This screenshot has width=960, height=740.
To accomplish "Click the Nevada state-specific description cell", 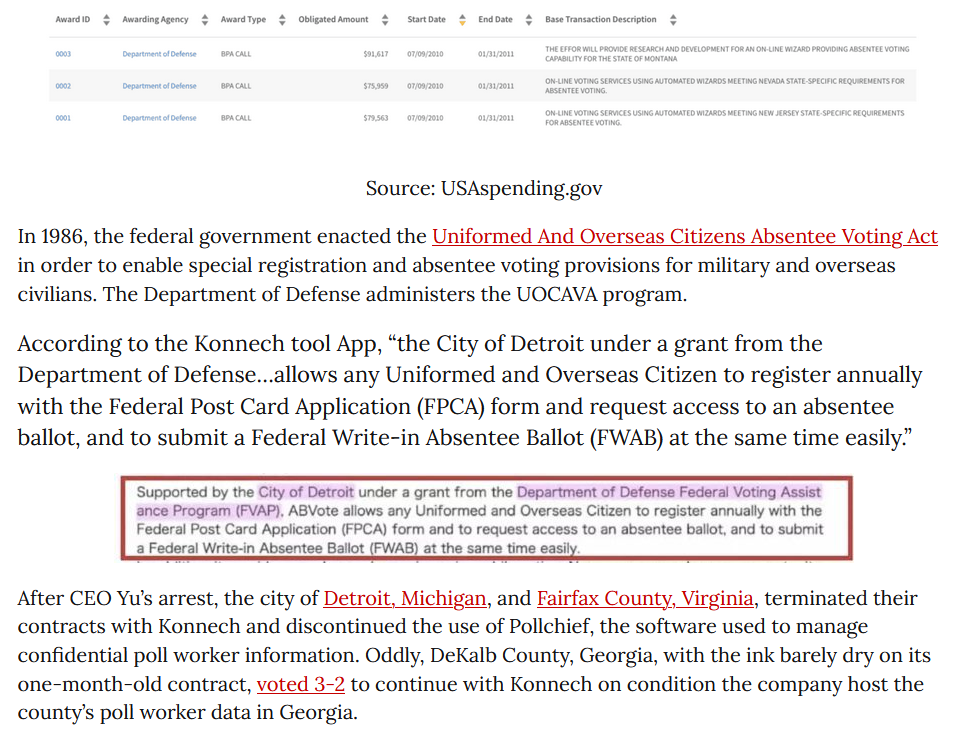I will 724,86.
